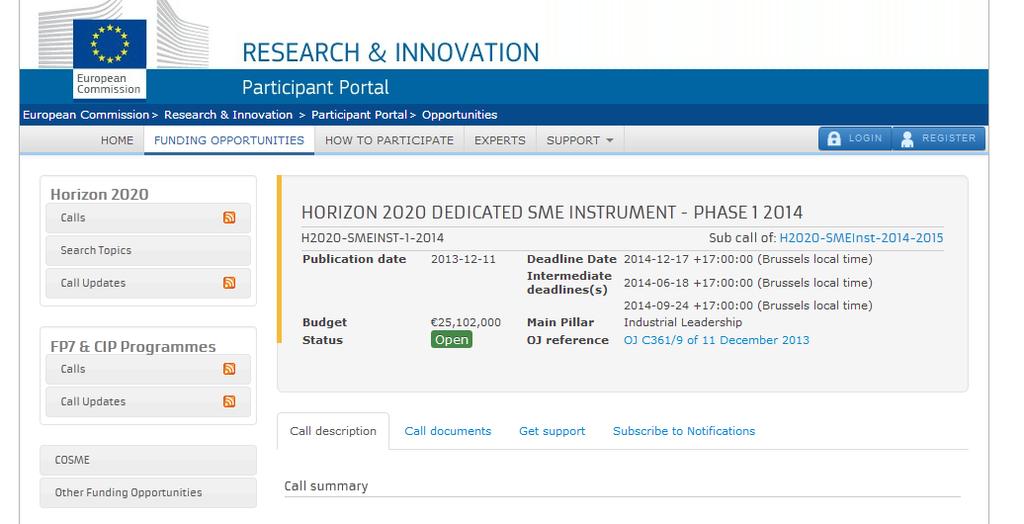Viewport: 1024px width, 524px height.
Task: Expand the Support menu dropdown arrow
Action: pos(610,140)
